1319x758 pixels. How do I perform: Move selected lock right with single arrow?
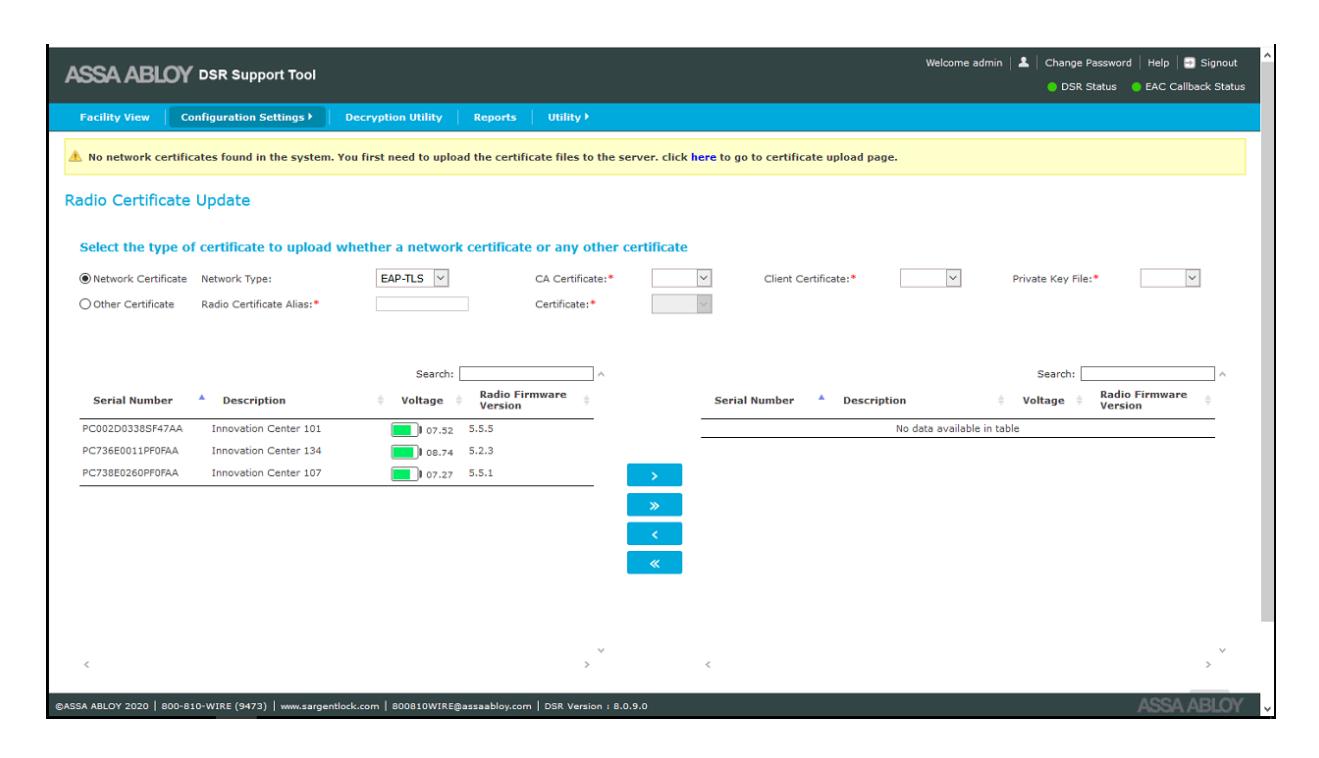click(654, 474)
